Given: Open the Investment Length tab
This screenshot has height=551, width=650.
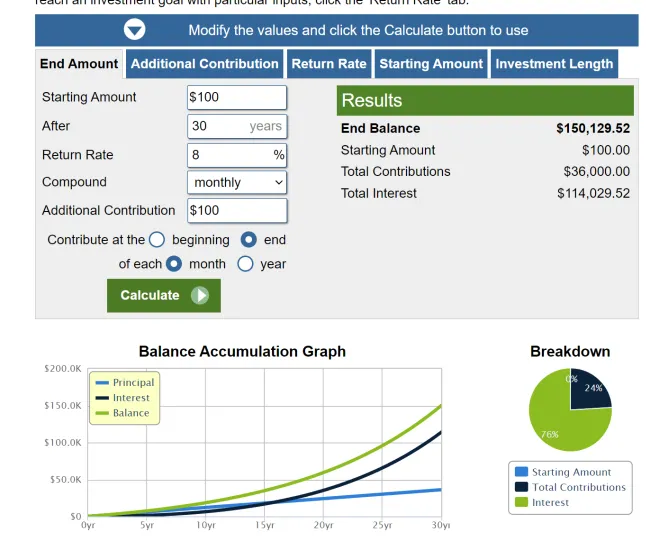Looking at the screenshot, I should 554,64.
